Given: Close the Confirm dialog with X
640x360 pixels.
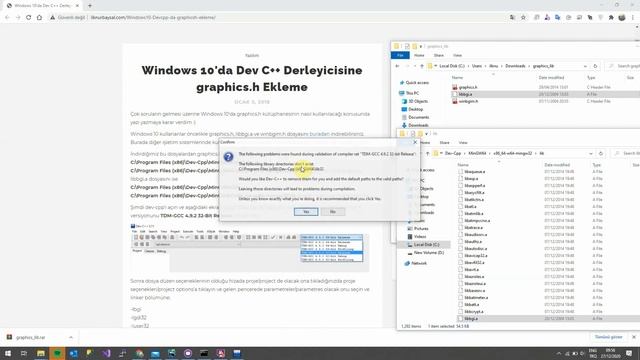Looking at the screenshot, I should pos(415,142).
